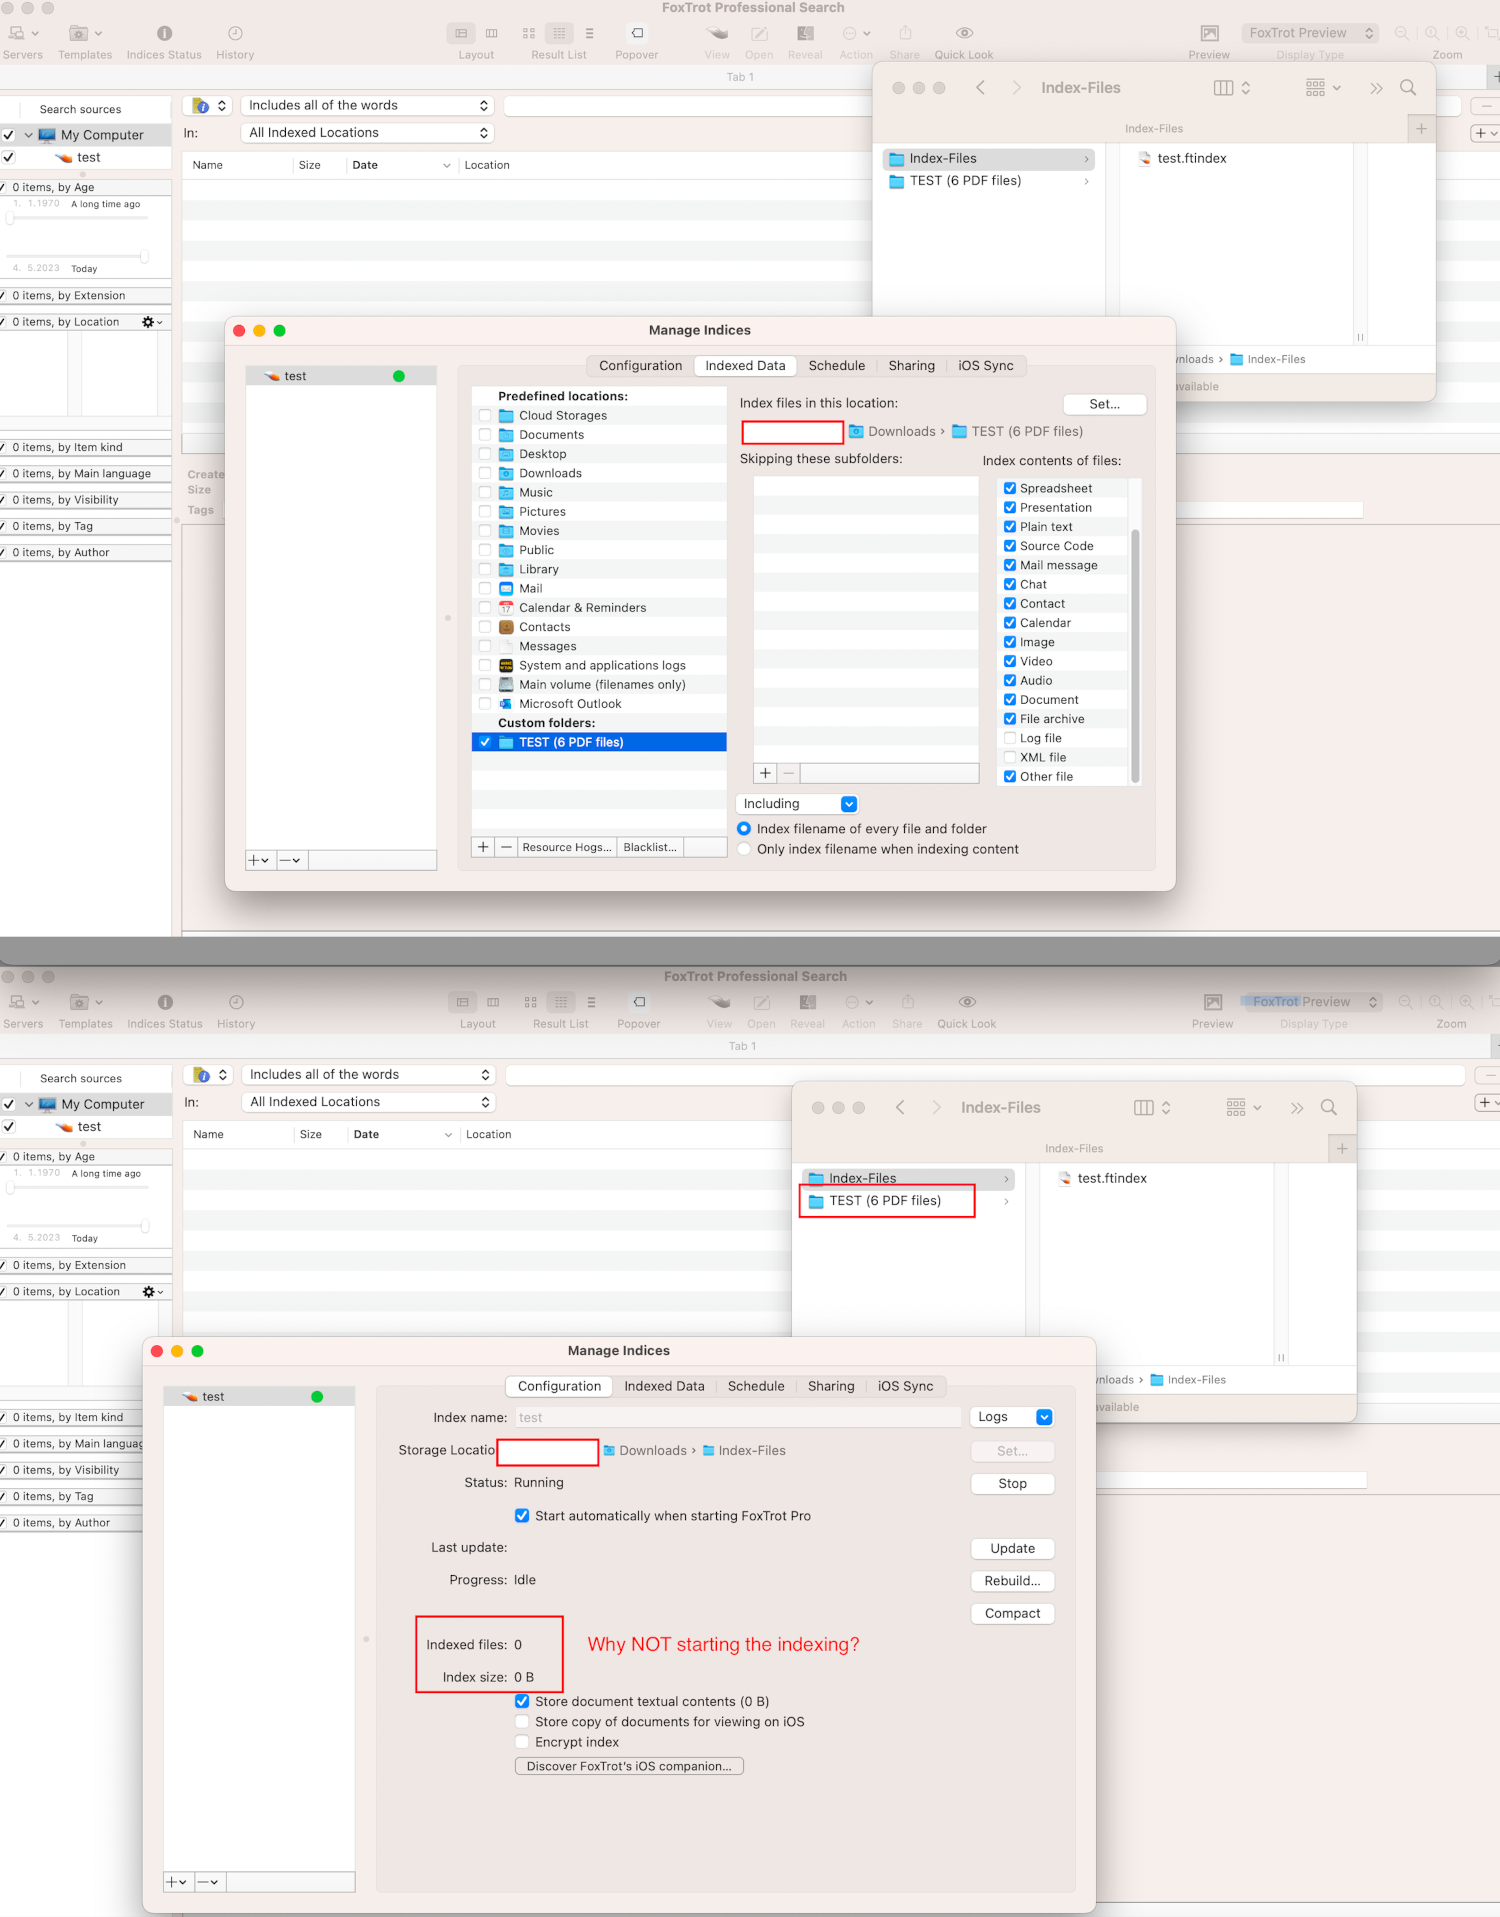The height and width of the screenshot is (1917, 1500).
Task: Click plus icon left of Resource Hogs button
Action: point(483,847)
